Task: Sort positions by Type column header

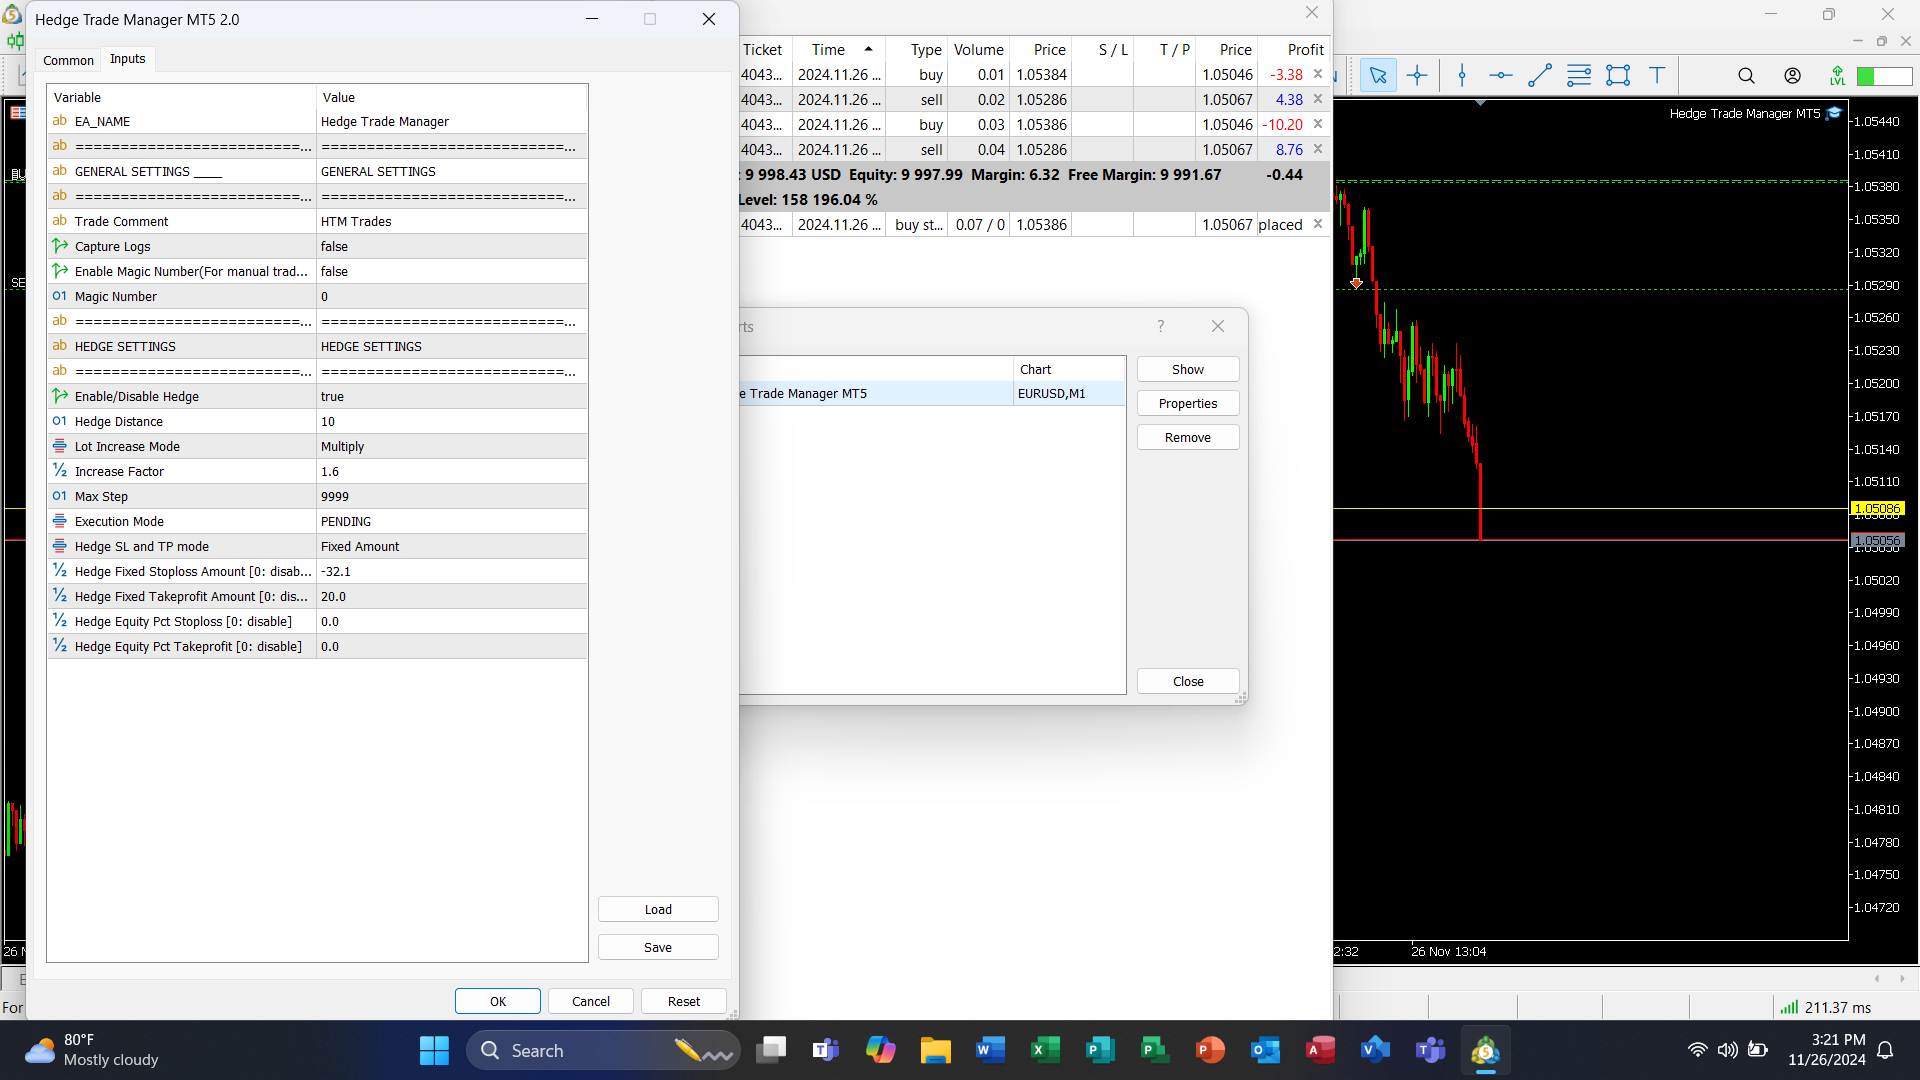Action: pos(917,49)
